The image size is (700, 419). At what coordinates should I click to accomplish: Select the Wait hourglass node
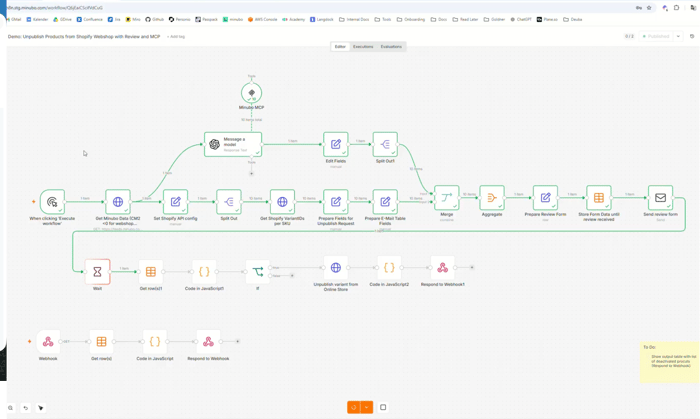click(x=97, y=271)
